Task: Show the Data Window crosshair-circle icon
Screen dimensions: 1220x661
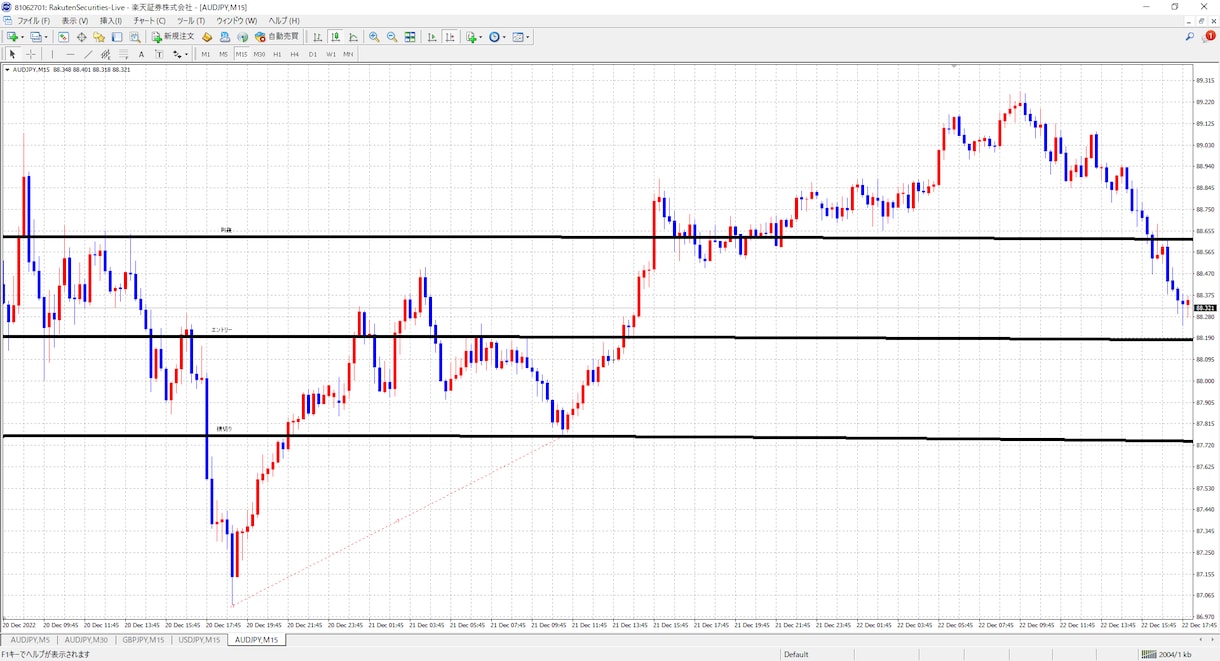Action: tap(81, 37)
